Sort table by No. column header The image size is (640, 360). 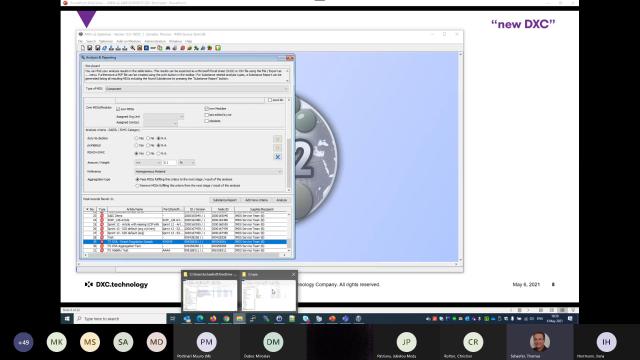click(90, 209)
